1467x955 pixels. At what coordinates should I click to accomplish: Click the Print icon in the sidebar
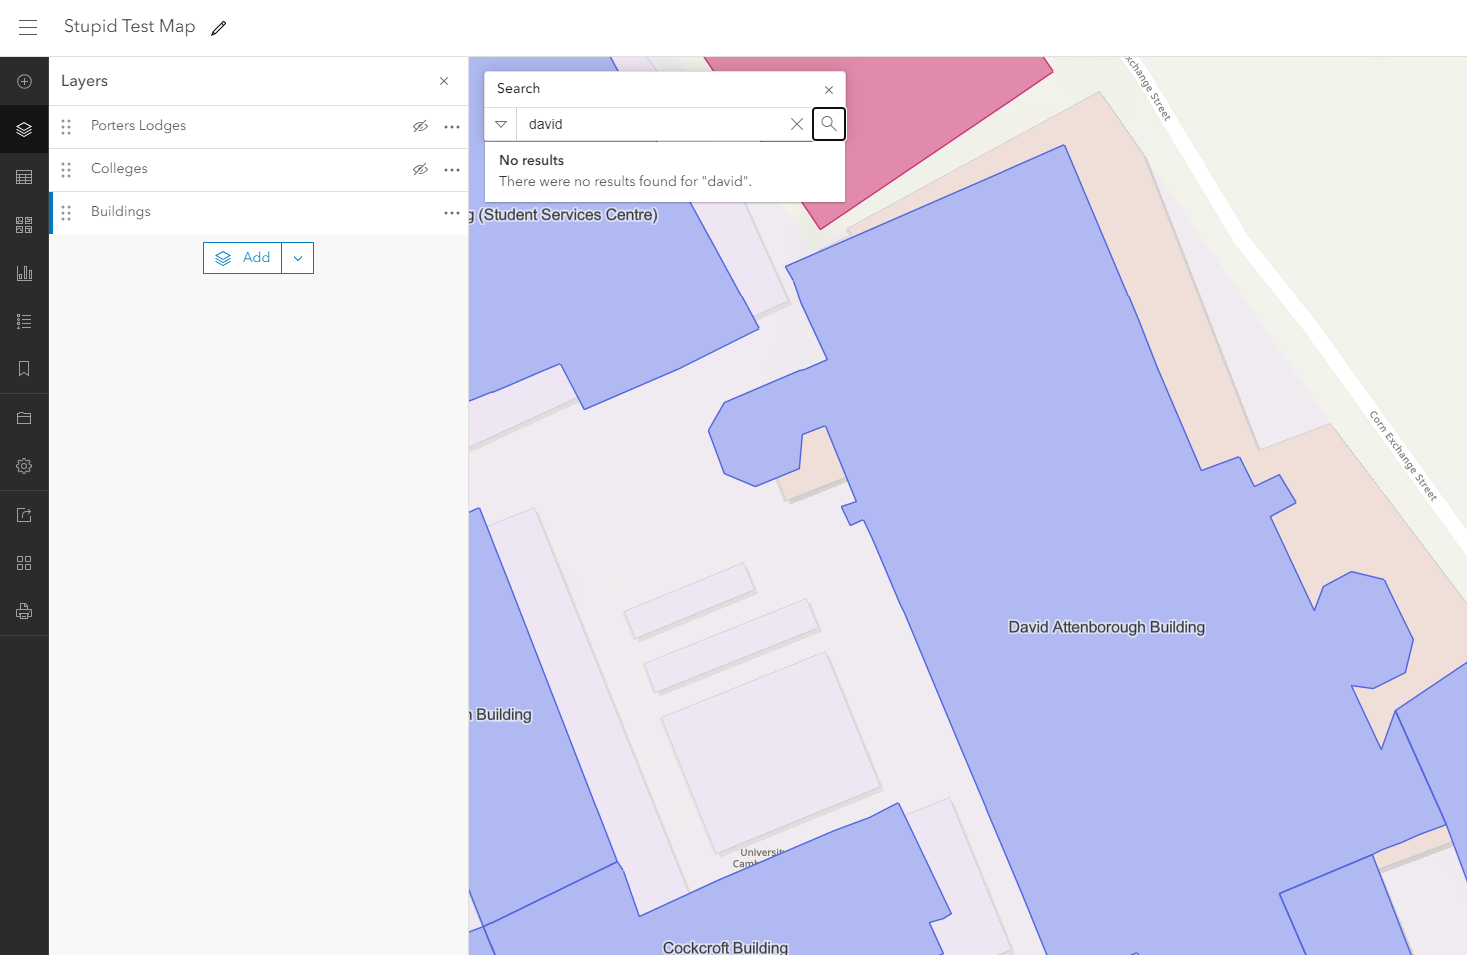pos(24,610)
